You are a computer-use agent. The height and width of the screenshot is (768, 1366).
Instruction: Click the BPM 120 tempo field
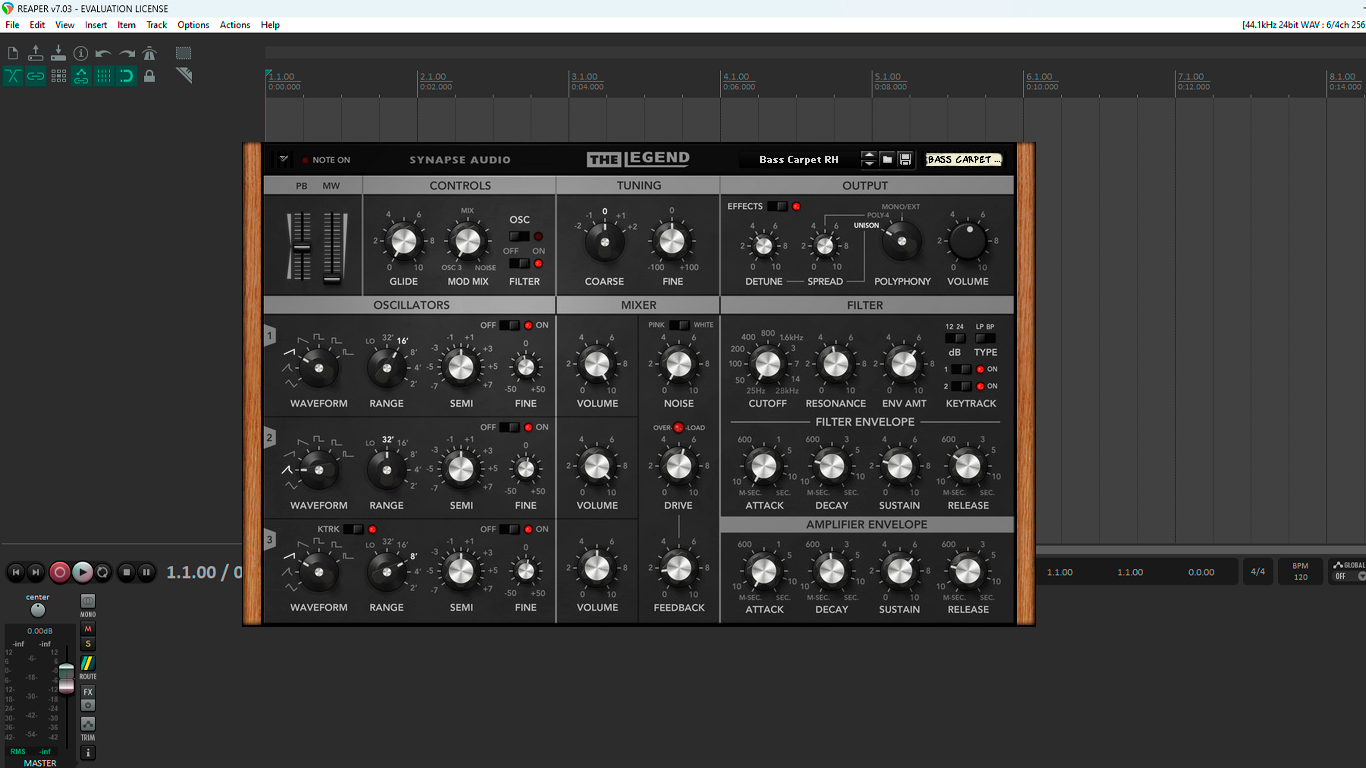coord(1300,572)
